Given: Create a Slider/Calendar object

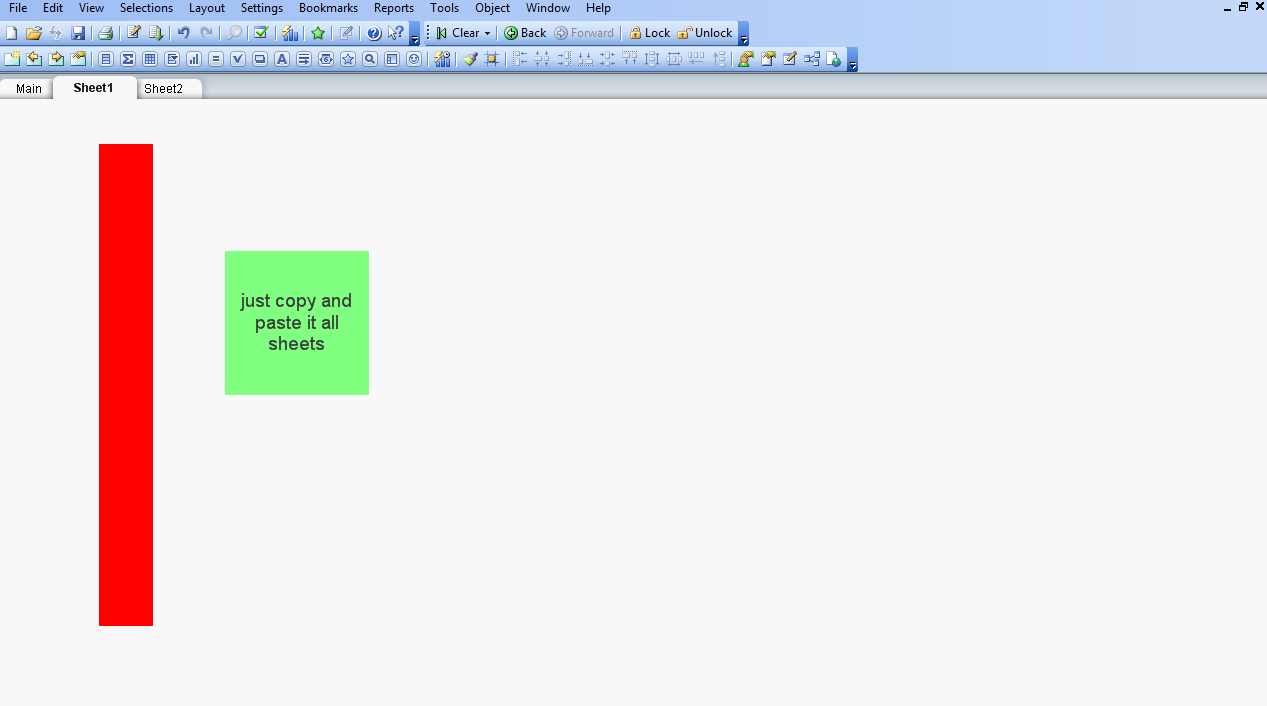Looking at the screenshot, I should [x=326, y=59].
